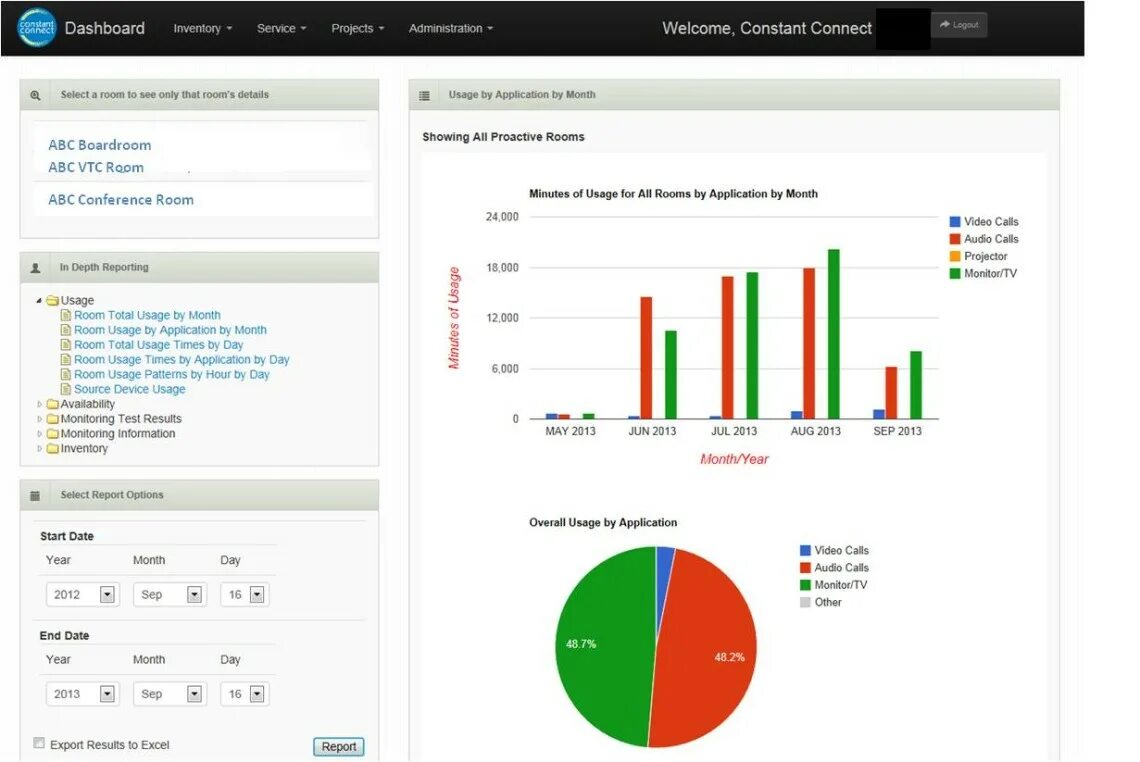Click Other gray swatch in pie legend
This screenshot has width=1140, height=762.
coord(805,603)
